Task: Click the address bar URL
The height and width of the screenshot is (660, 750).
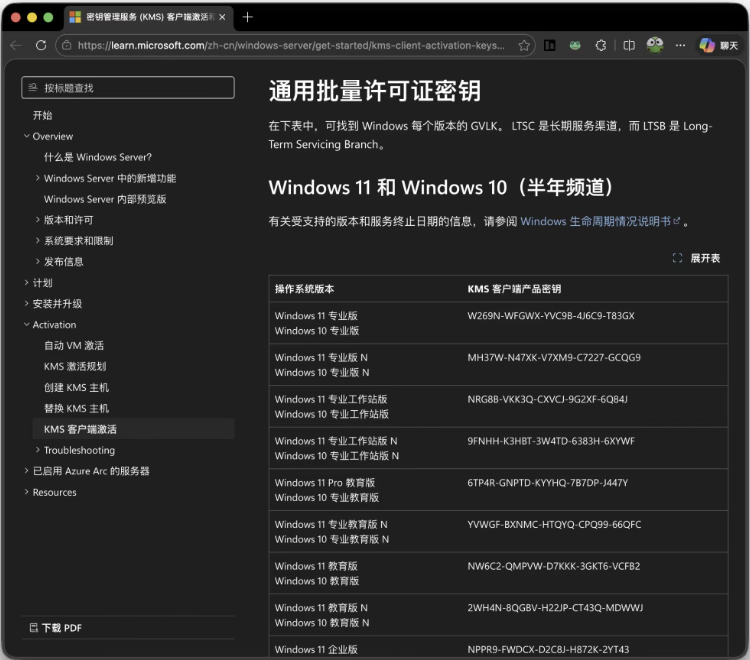Action: click(291, 45)
